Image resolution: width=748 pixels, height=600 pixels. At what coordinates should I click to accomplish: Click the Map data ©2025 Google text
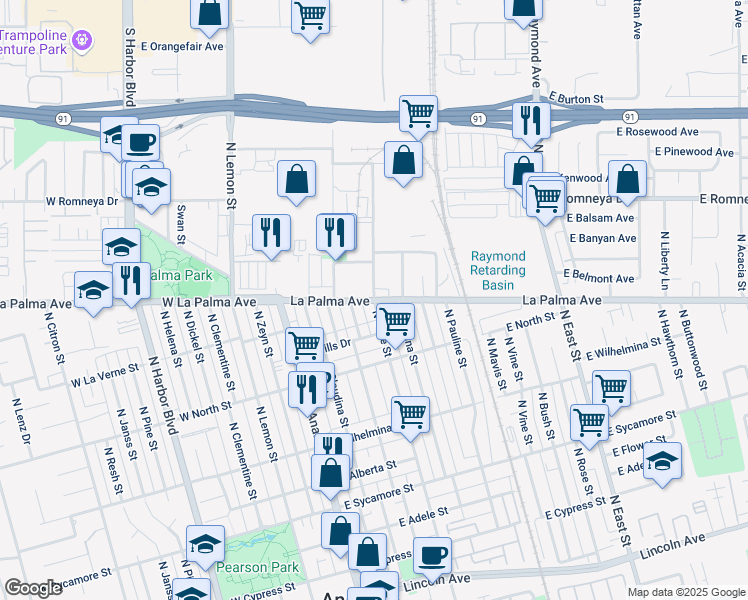click(686, 592)
